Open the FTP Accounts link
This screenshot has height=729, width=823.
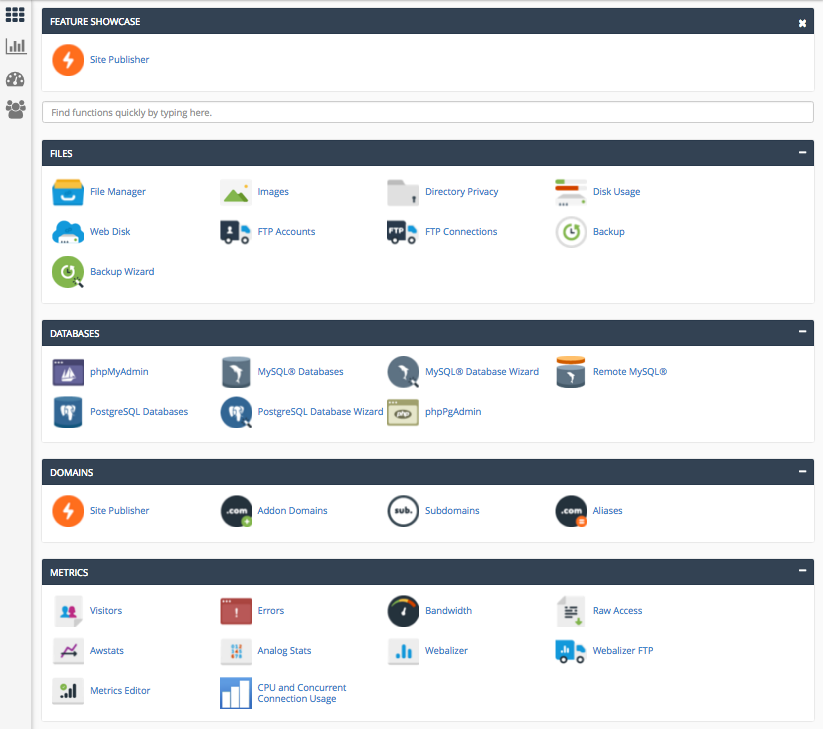pos(286,232)
